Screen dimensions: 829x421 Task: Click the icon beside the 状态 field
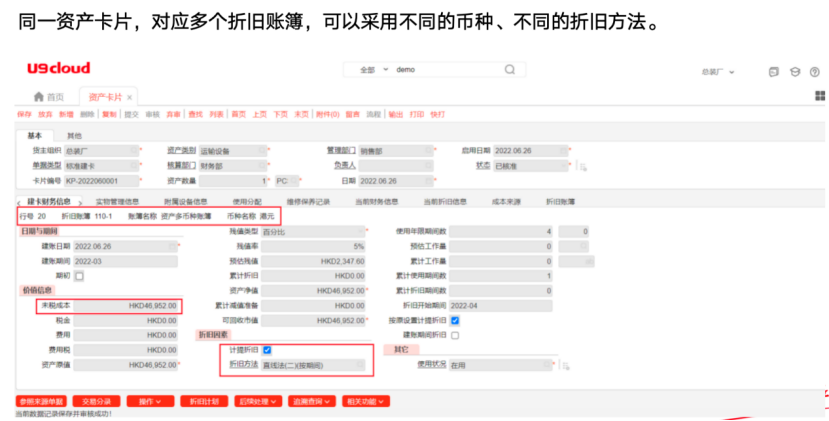(x=582, y=166)
